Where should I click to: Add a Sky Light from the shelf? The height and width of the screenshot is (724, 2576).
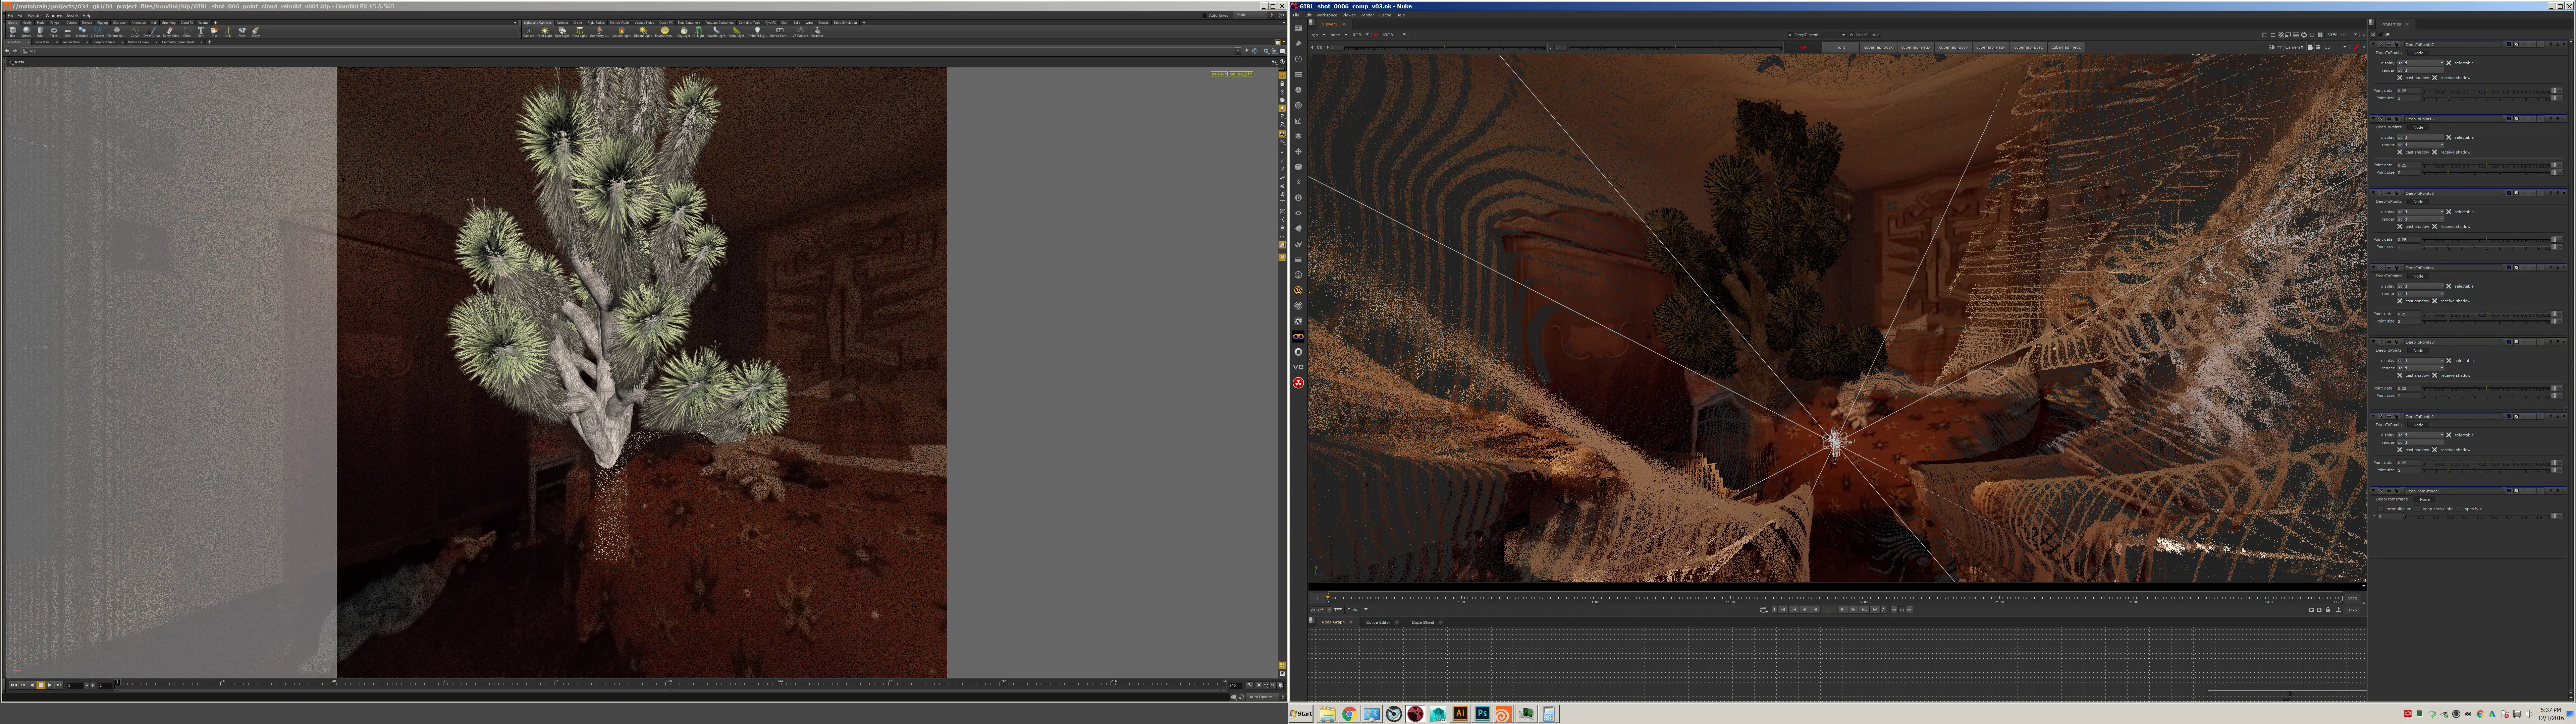coord(684,32)
